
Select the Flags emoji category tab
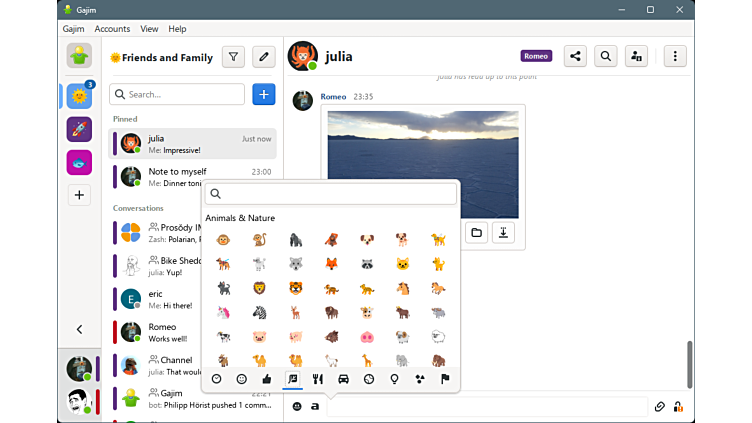click(x=445, y=379)
